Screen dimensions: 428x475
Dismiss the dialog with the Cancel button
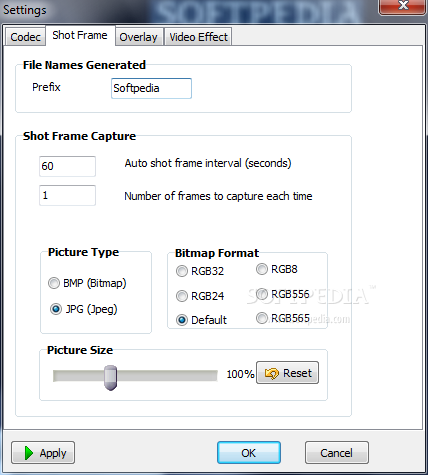[337, 453]
